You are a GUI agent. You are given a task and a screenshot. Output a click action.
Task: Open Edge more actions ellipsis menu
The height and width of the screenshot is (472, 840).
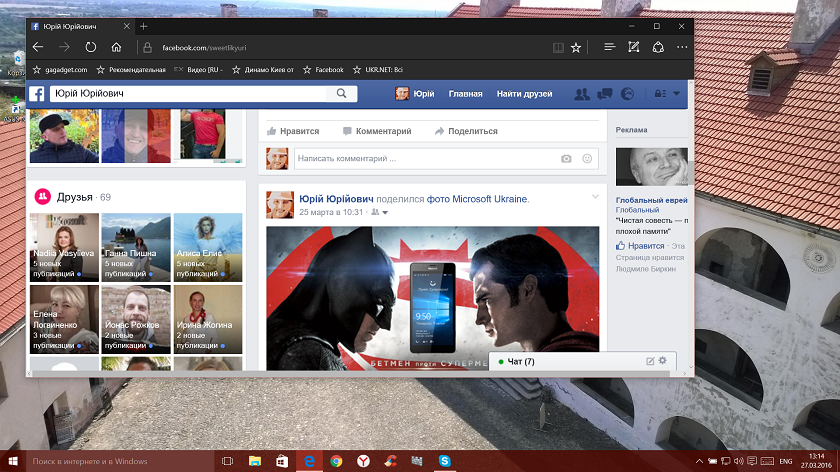point(682,47)
